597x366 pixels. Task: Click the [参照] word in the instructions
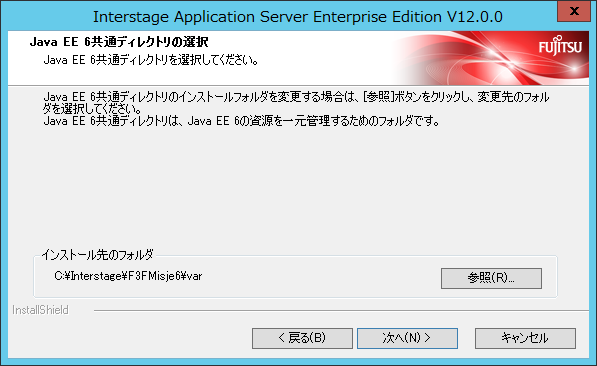(x=378, y=97)
